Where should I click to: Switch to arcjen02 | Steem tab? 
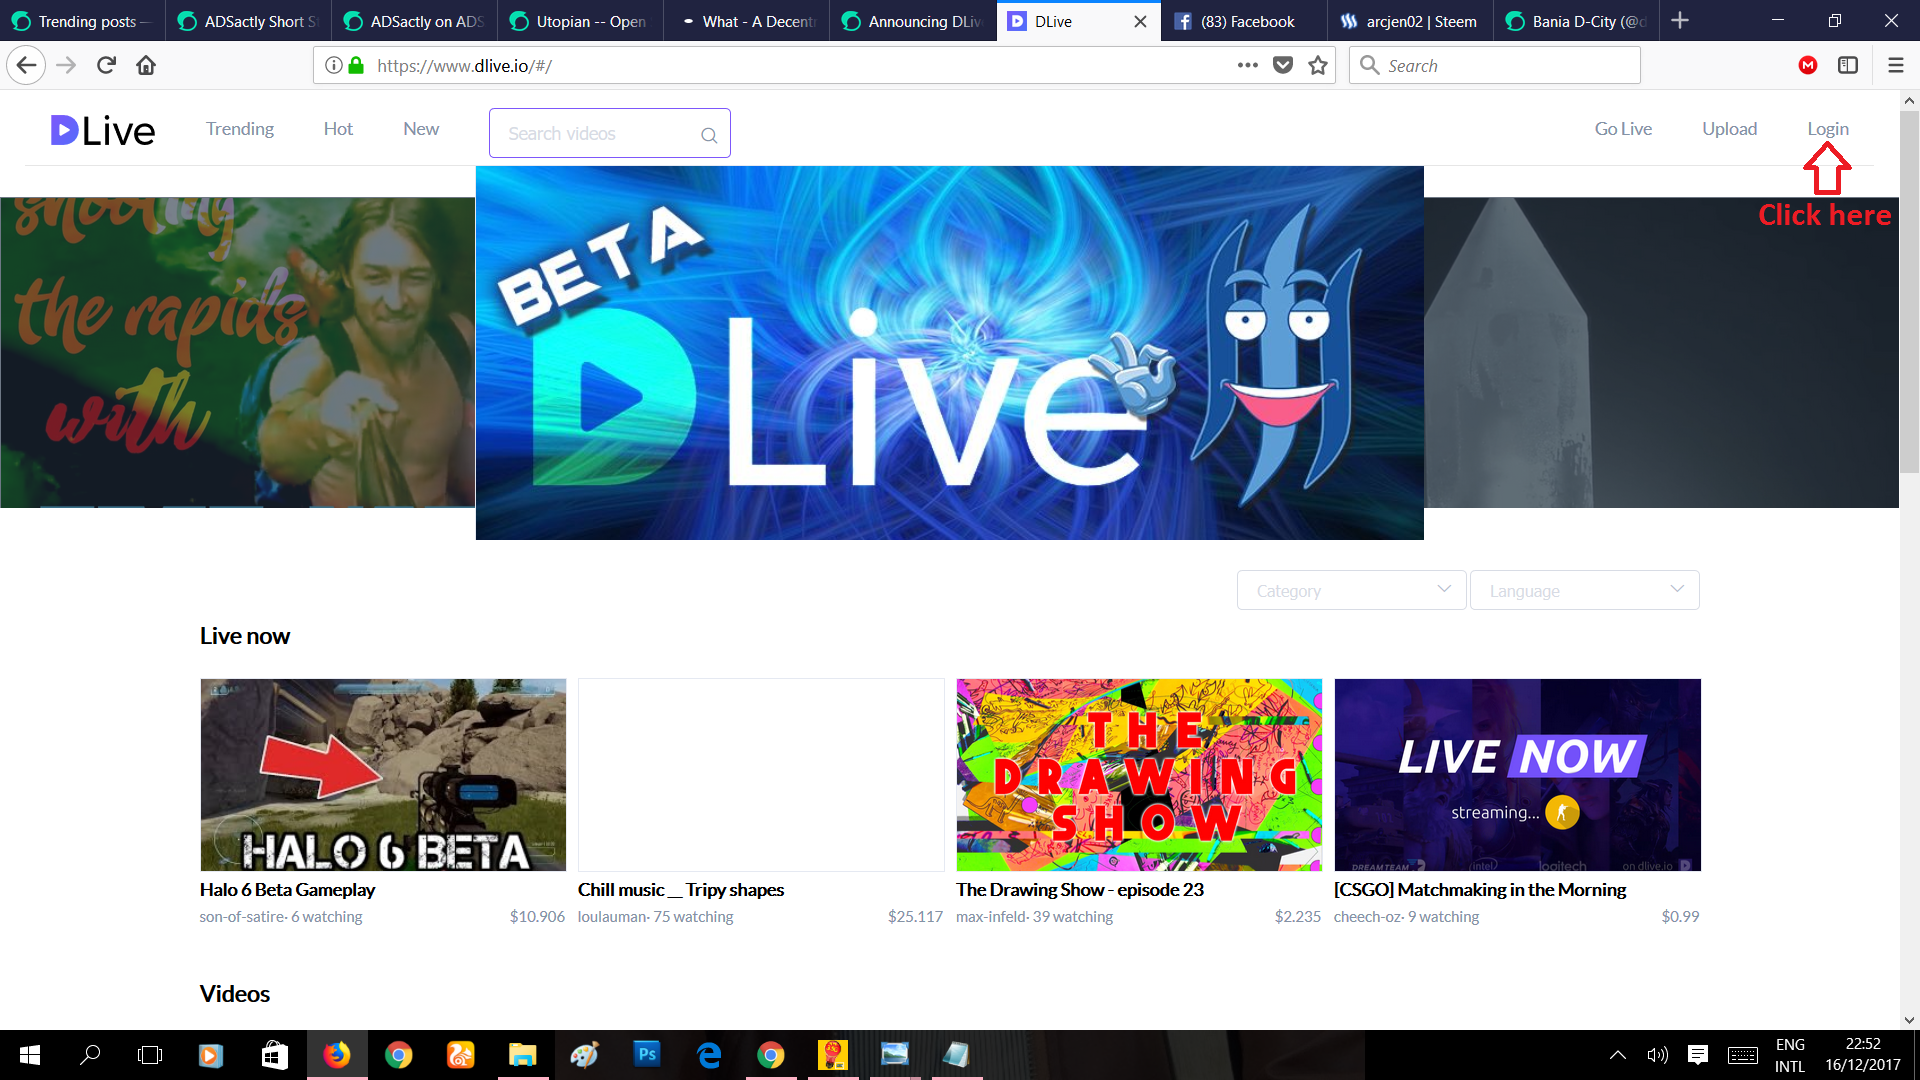pyautogui.click(x=1410, y=21)
